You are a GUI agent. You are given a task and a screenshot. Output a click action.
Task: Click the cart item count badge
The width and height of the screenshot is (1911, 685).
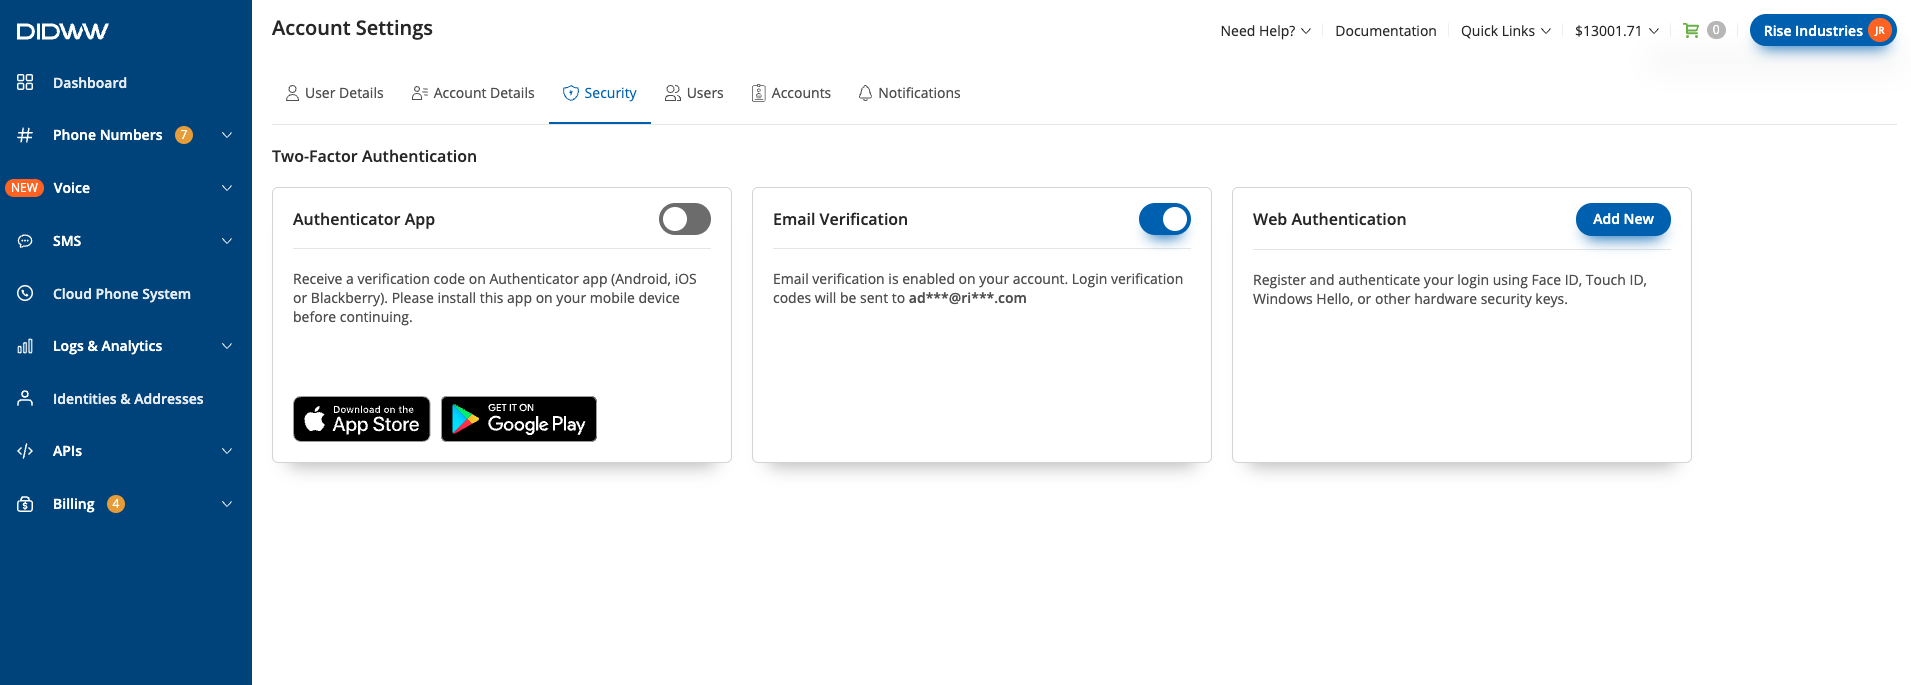tap(1716, 30)
